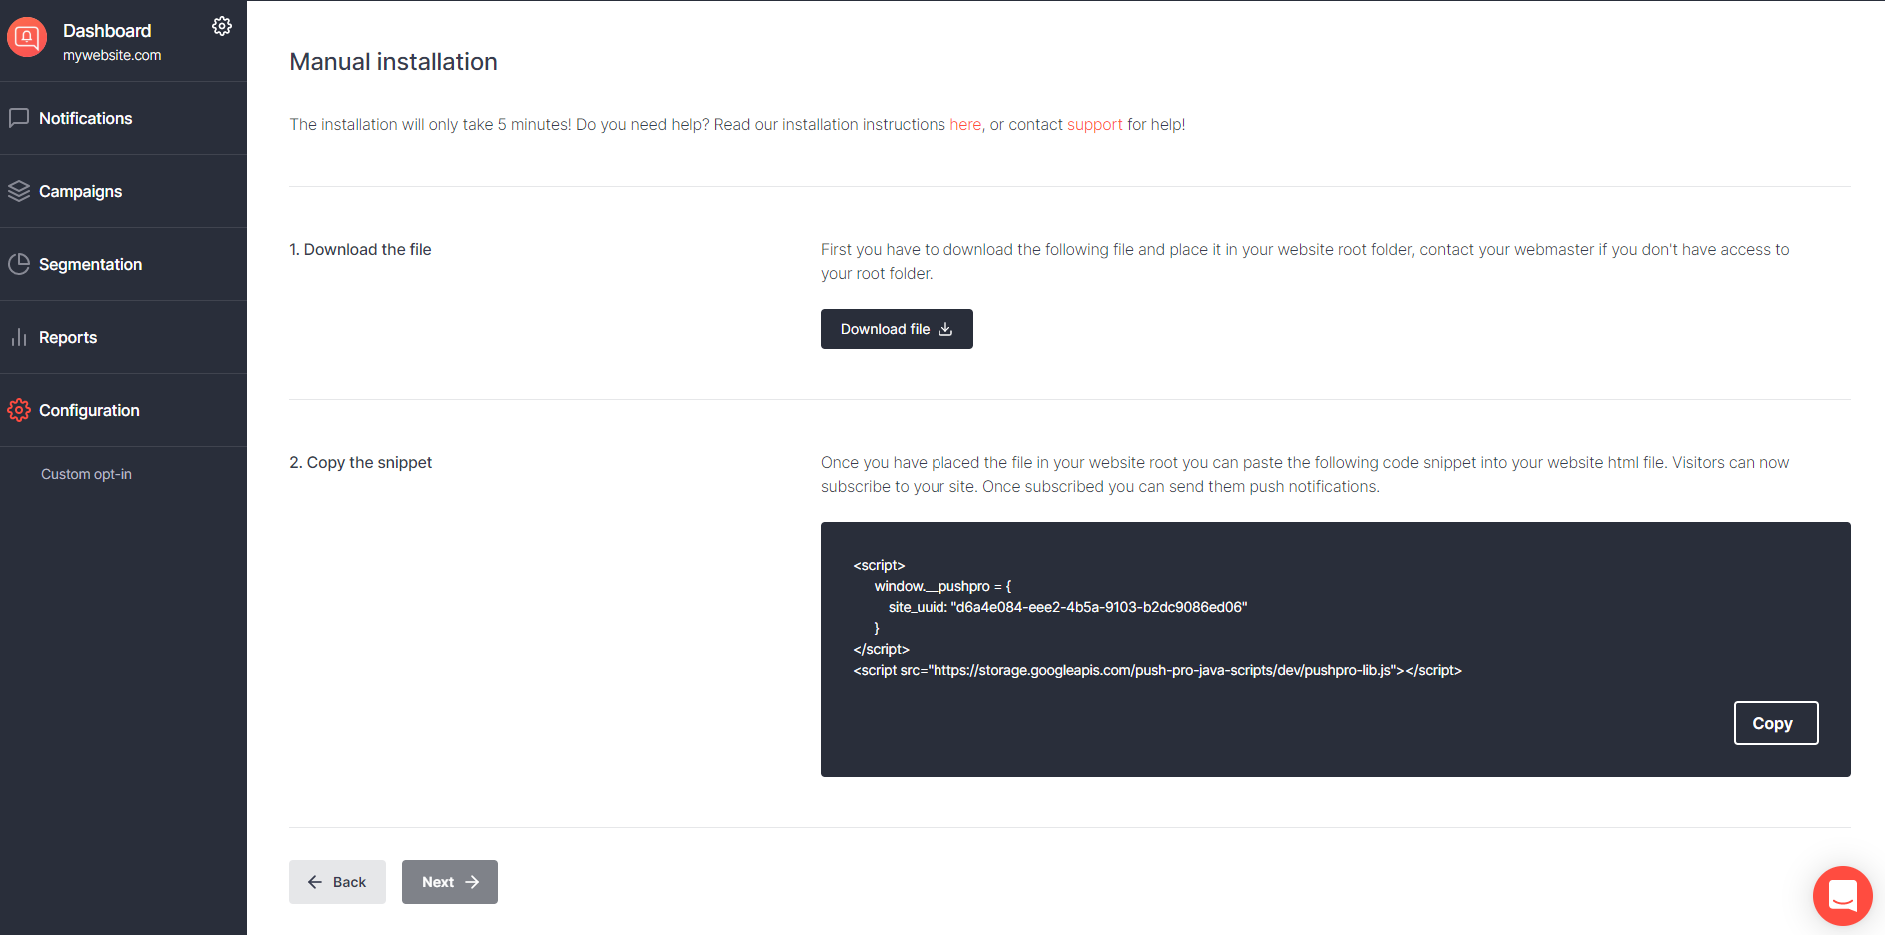The height and width of the screenshot is (935, 1885).
Task: Click the Dashboard title in the sidebar
Action: pyautogui.click(x=107, y=31)
